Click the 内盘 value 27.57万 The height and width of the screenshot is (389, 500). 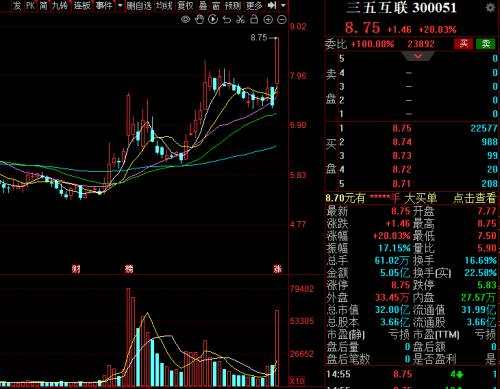(479, 297)
